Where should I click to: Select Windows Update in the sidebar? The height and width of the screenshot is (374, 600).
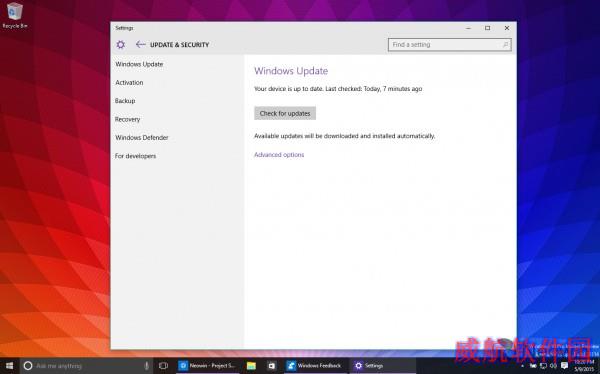(139, 64)
